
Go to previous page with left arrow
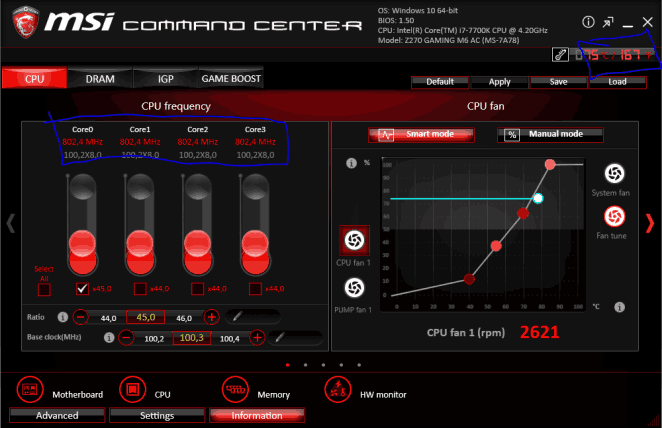[11, 224]
